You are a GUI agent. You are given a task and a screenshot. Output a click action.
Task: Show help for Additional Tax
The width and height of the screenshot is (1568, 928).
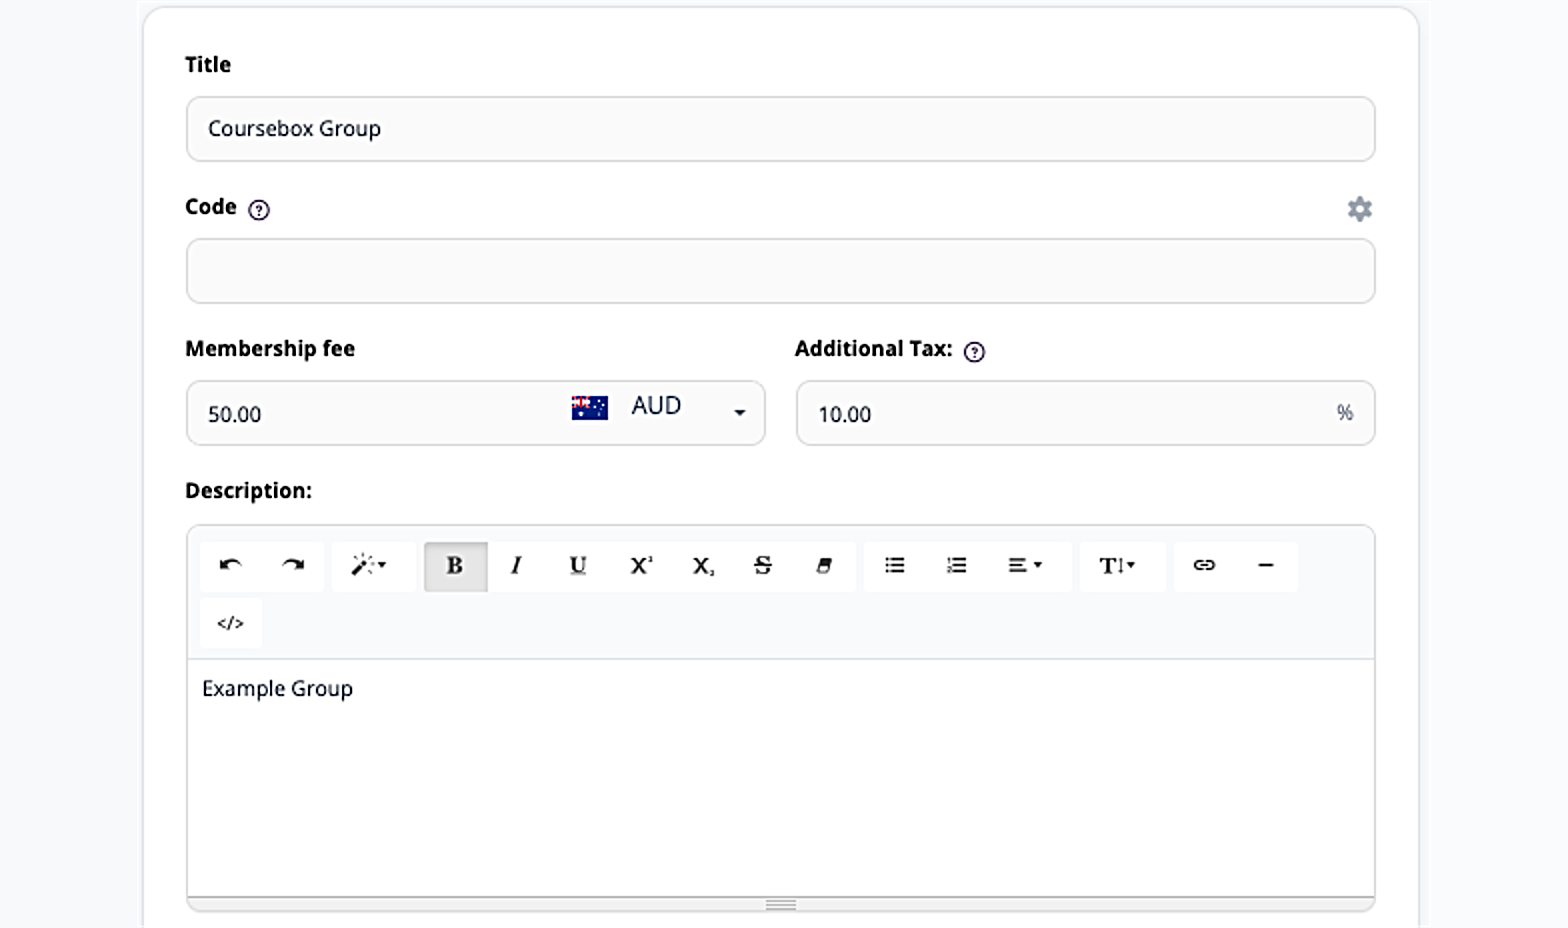click(x=974, y=352)
